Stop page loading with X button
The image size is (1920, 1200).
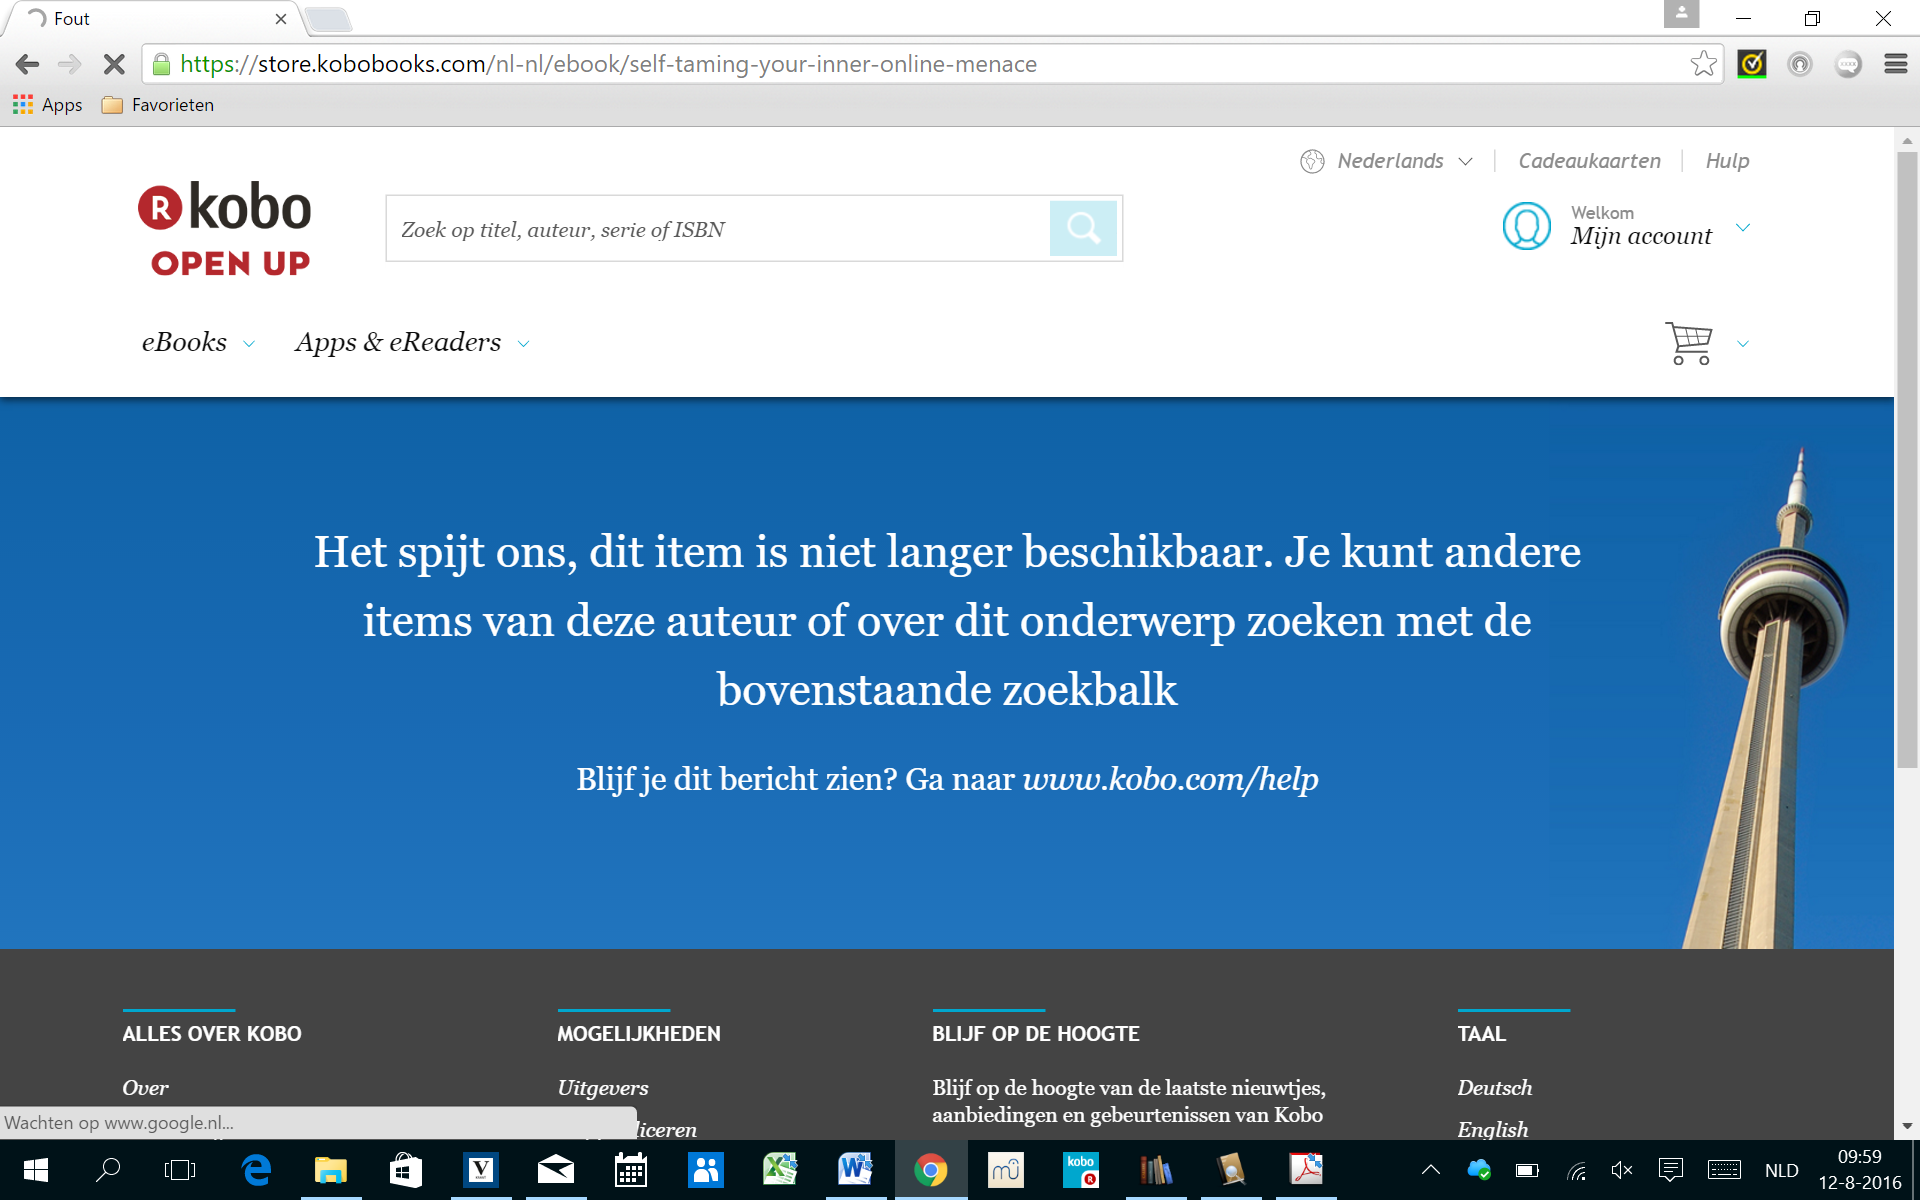coord(114,64)
